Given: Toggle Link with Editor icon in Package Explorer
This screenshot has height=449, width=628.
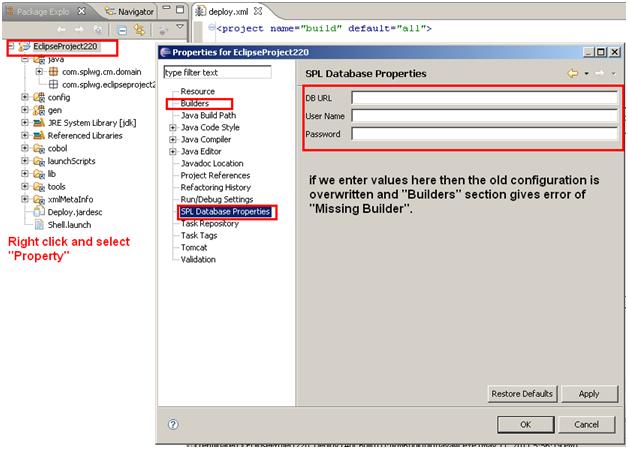Looking at the screenshot, I should (139, 30).
